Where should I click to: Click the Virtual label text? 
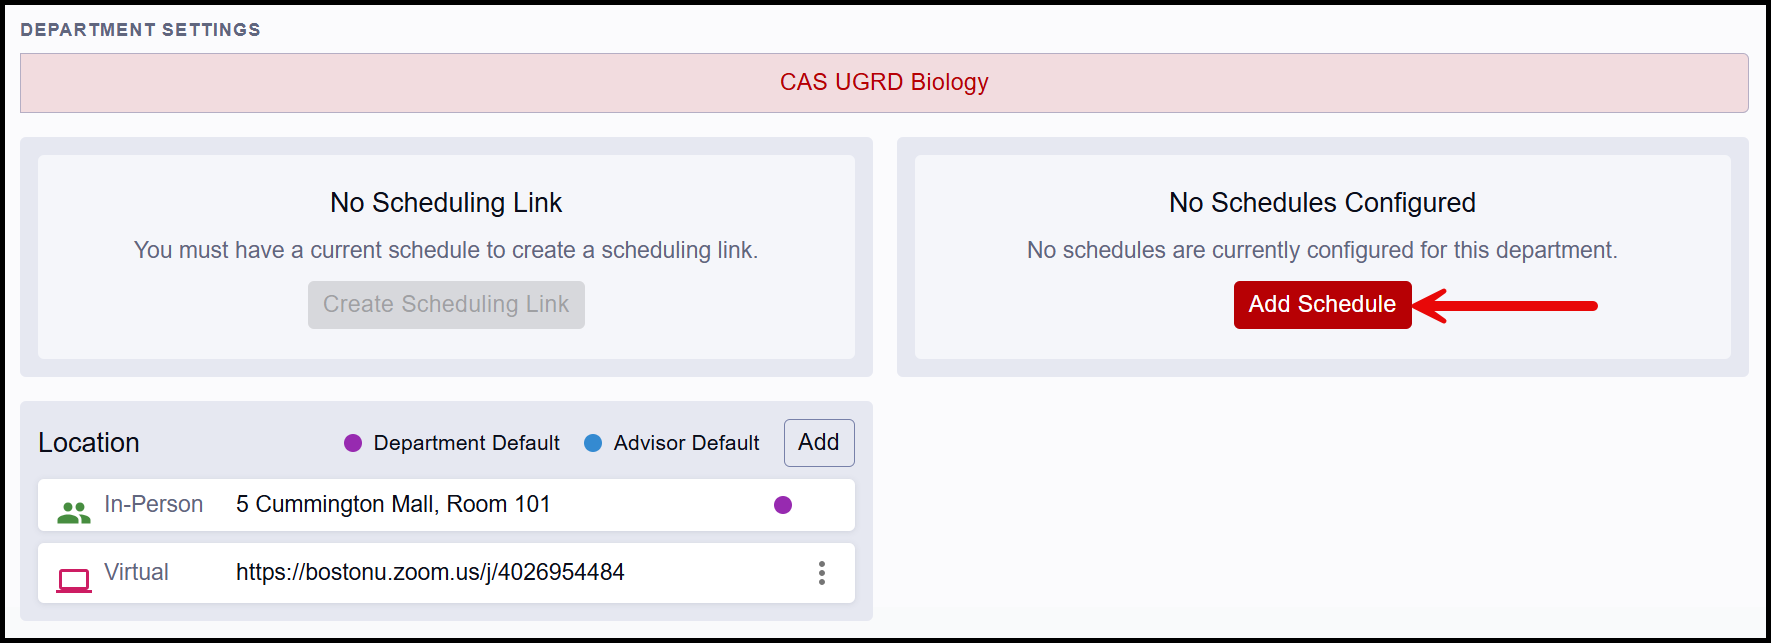(x=137, y=572)
